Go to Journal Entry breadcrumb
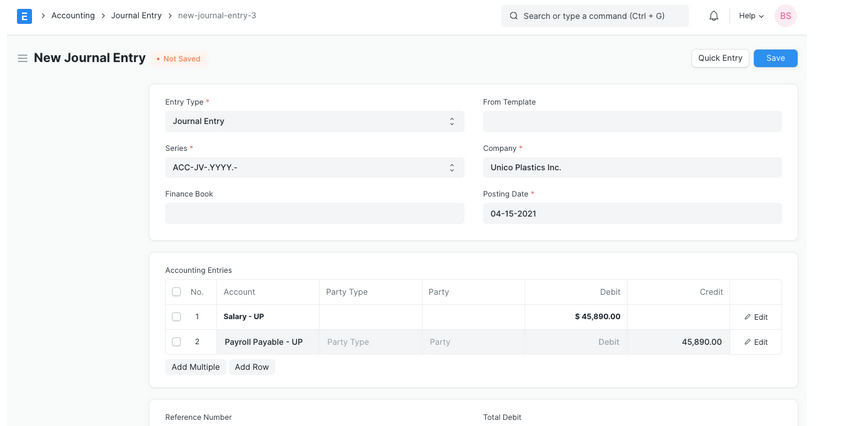Viewport: 856px width, 426px height. [x=136, y=16]
